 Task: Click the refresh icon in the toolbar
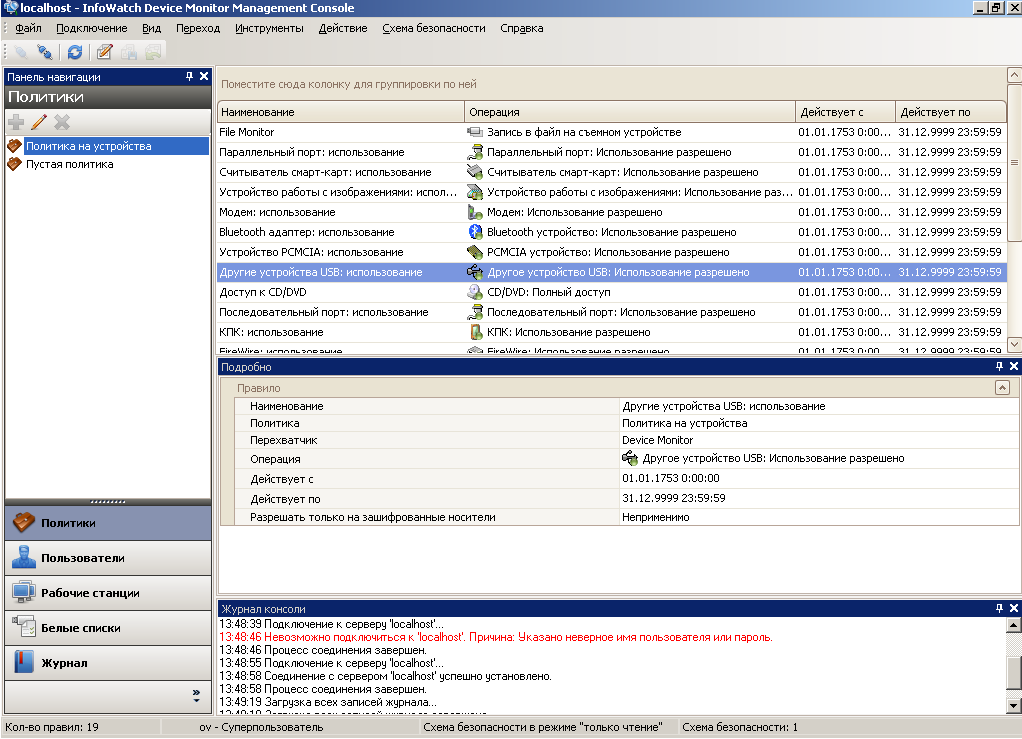coord(75,52)
